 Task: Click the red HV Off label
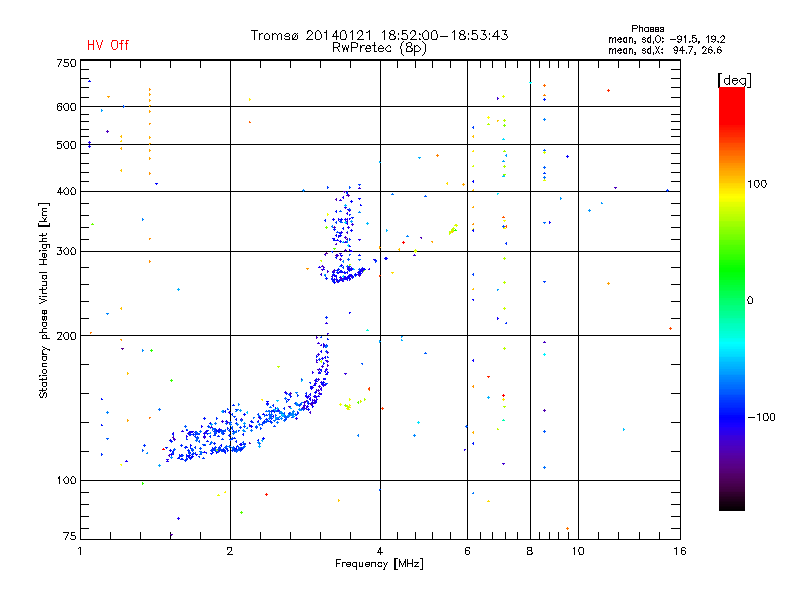coord(108,45)
